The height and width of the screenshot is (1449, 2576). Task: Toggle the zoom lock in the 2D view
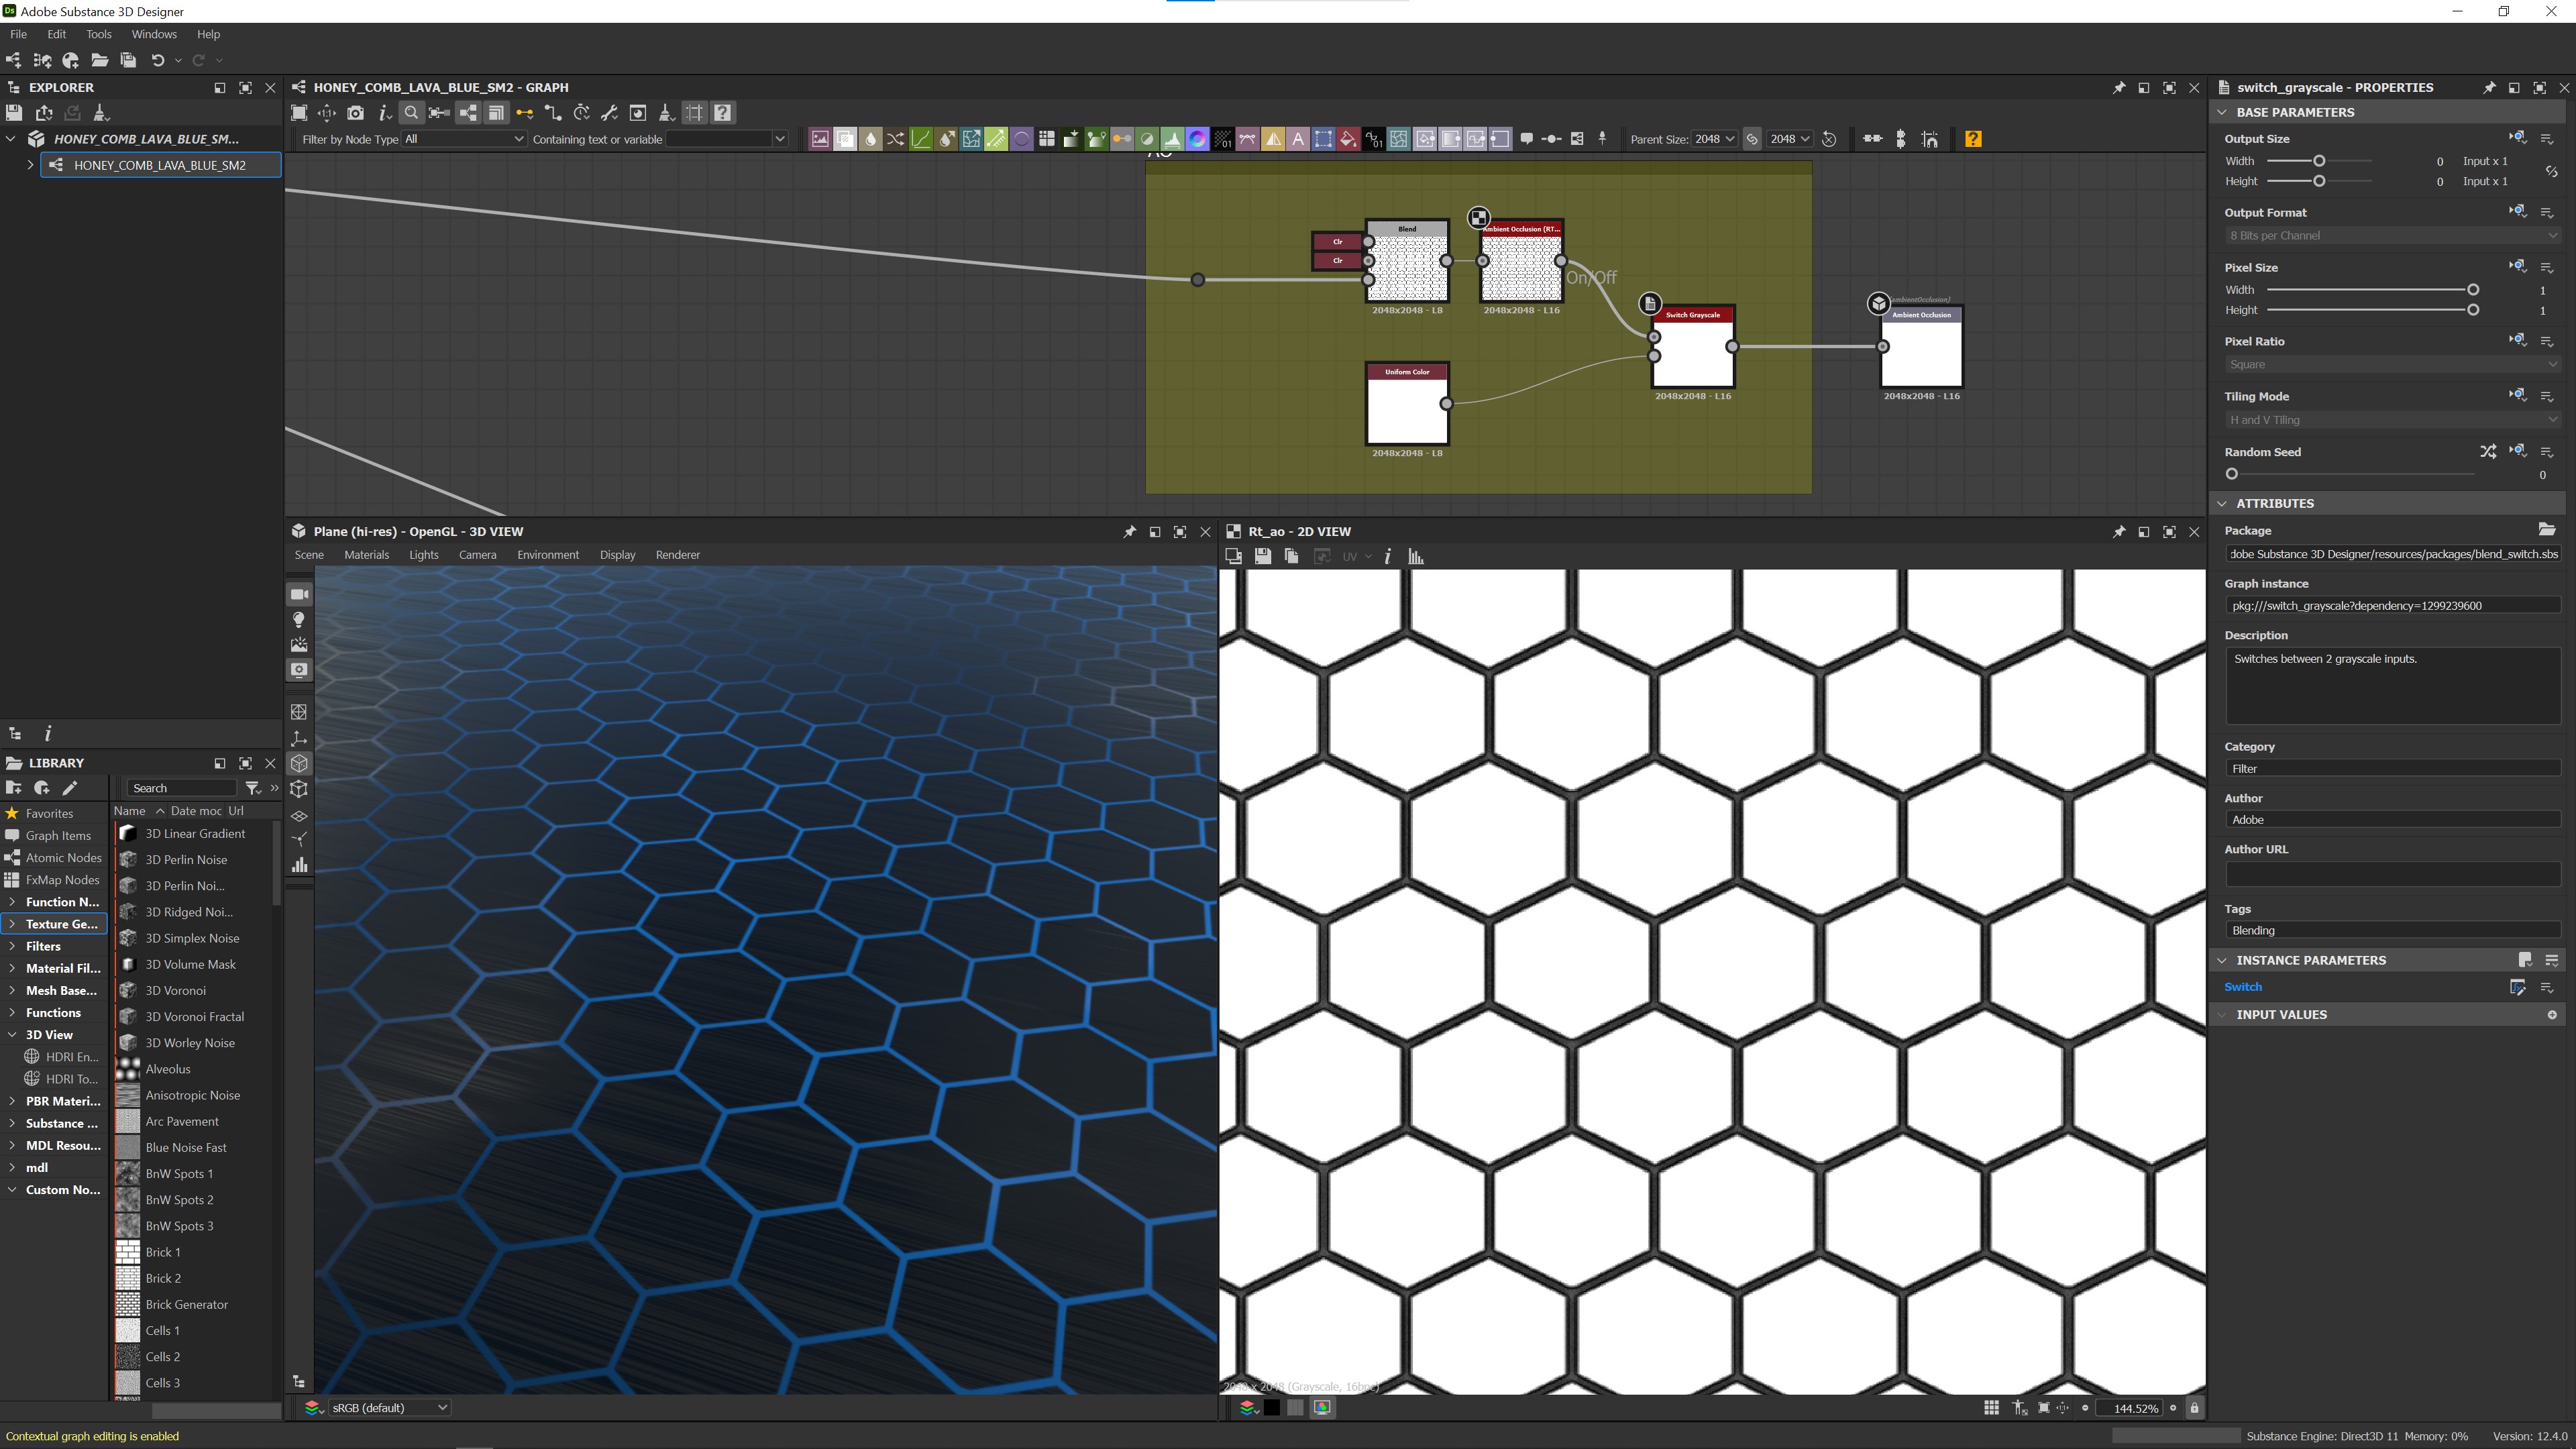[2194, 1408]
